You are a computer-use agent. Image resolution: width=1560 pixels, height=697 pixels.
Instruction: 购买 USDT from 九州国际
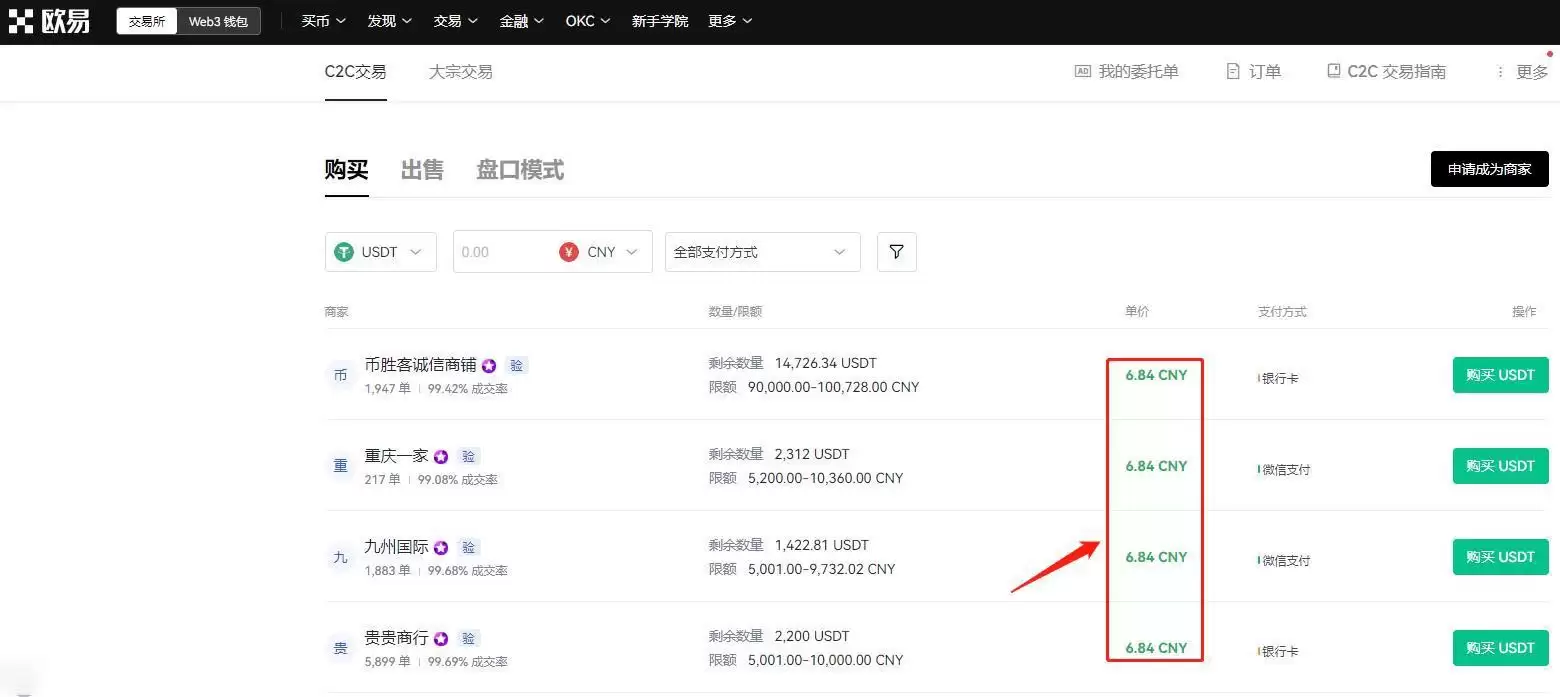coord(1499,556)
